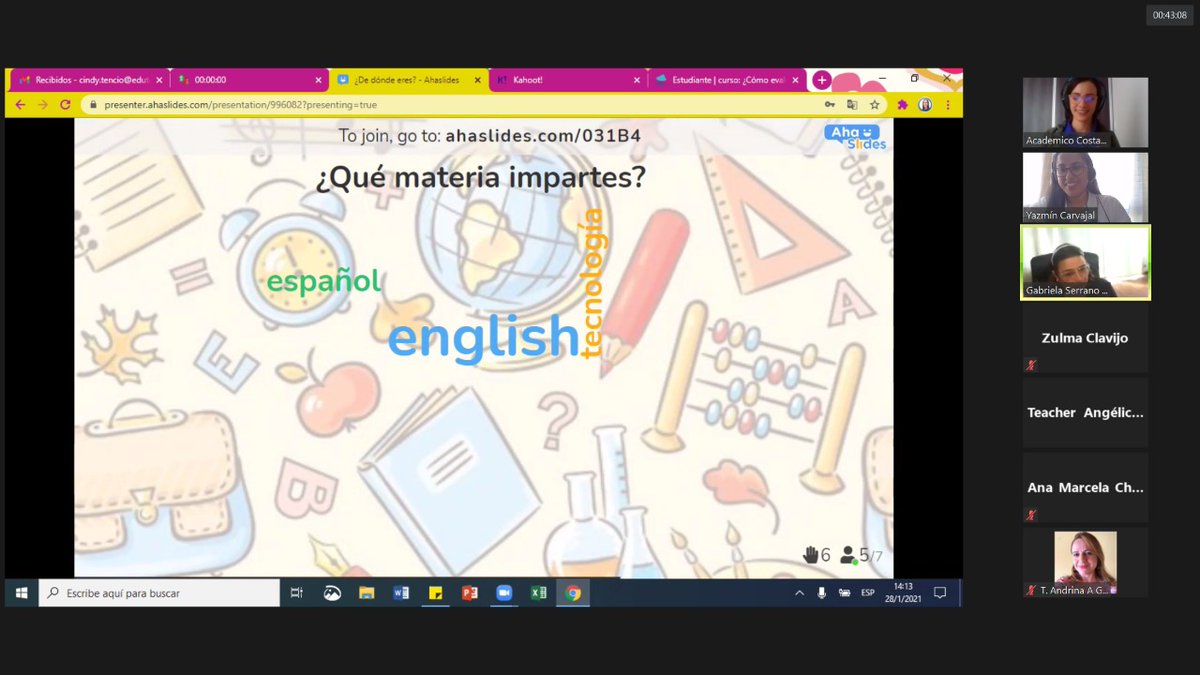Reload the Ahaslides page
Image resolution: width=1200 pixels, height=675 pixels.
pos(65,104)
